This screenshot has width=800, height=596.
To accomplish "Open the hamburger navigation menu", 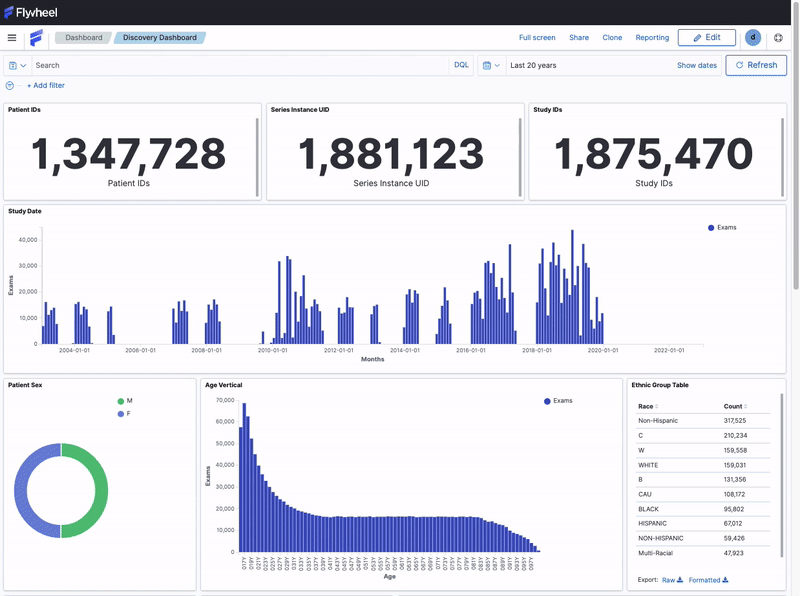I will click(12, 38).
